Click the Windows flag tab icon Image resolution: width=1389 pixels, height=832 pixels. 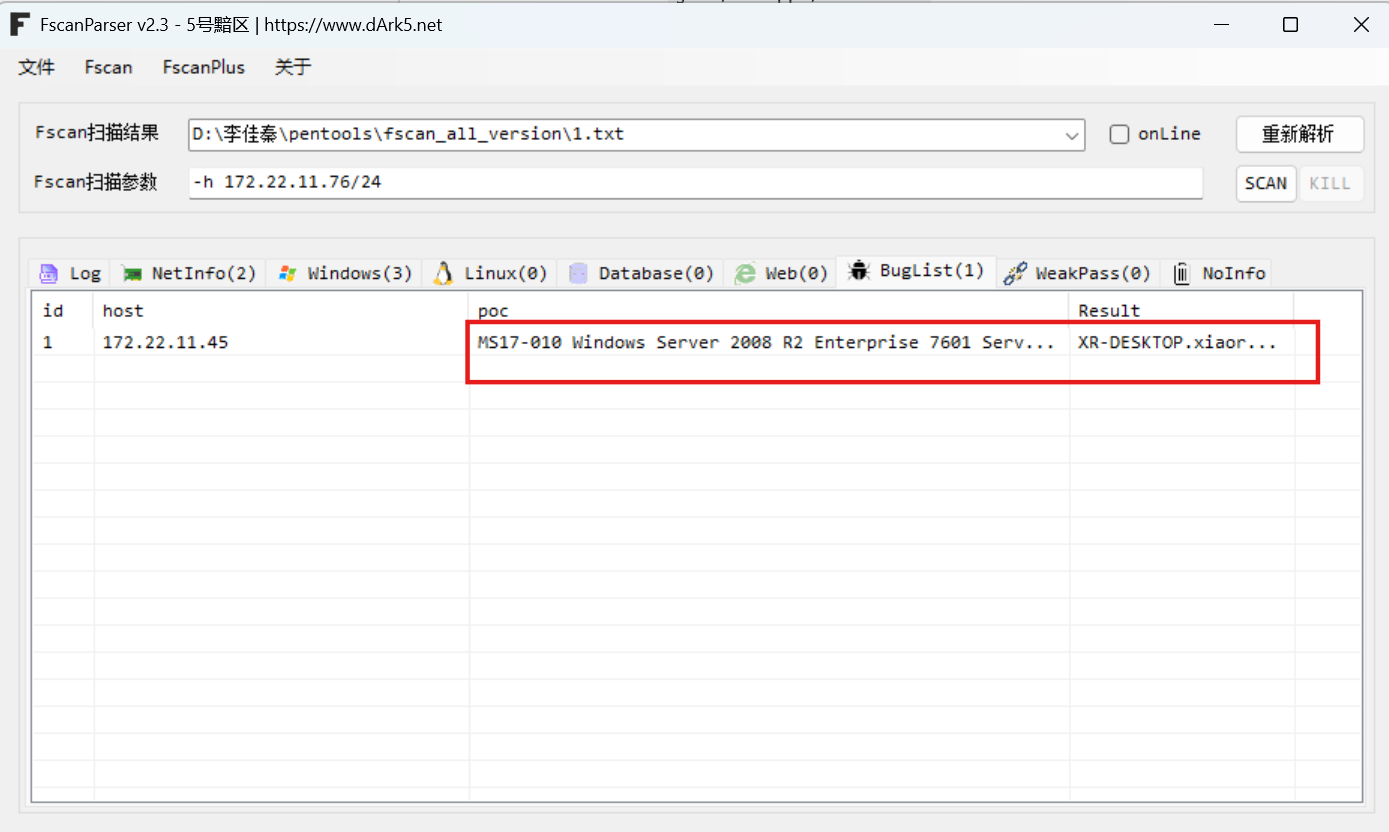[288, 273]
